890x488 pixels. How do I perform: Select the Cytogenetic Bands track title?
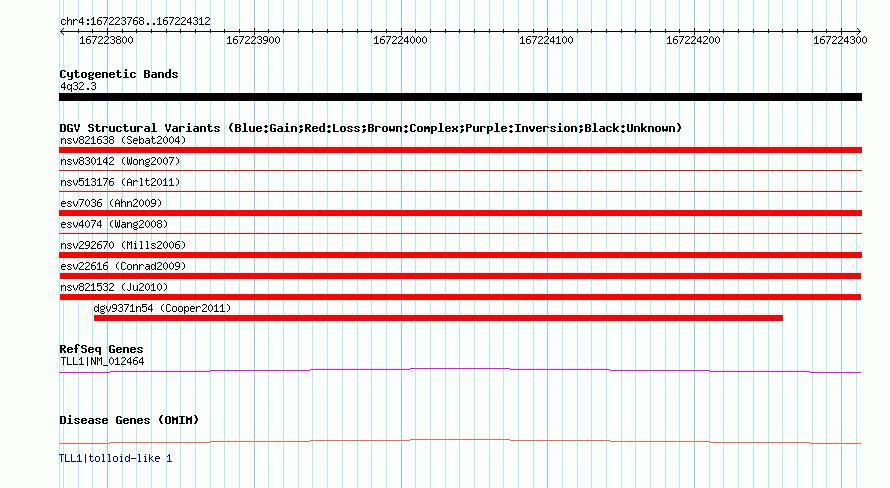[119, 74]
